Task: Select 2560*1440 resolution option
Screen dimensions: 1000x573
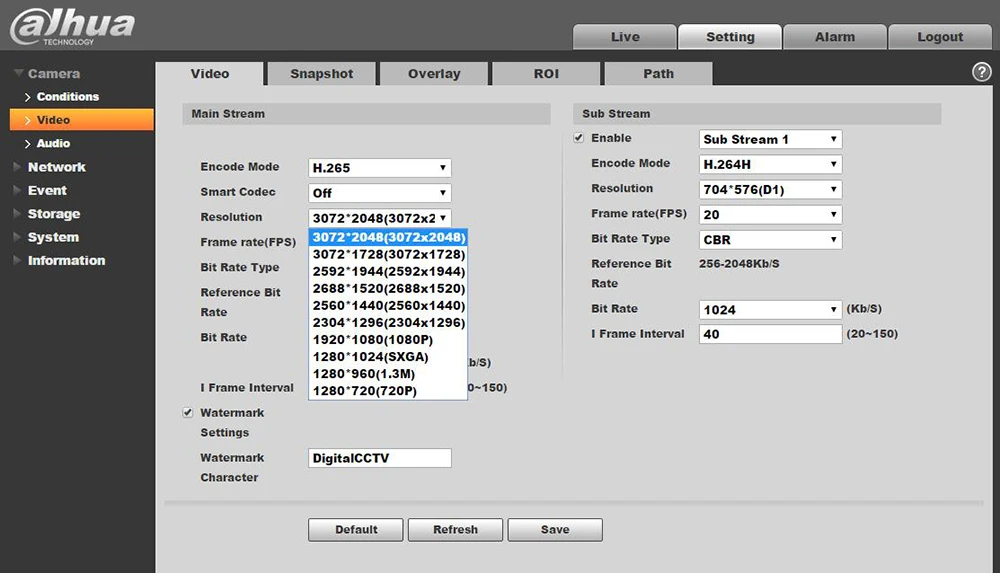Action: tap(388, 306)
